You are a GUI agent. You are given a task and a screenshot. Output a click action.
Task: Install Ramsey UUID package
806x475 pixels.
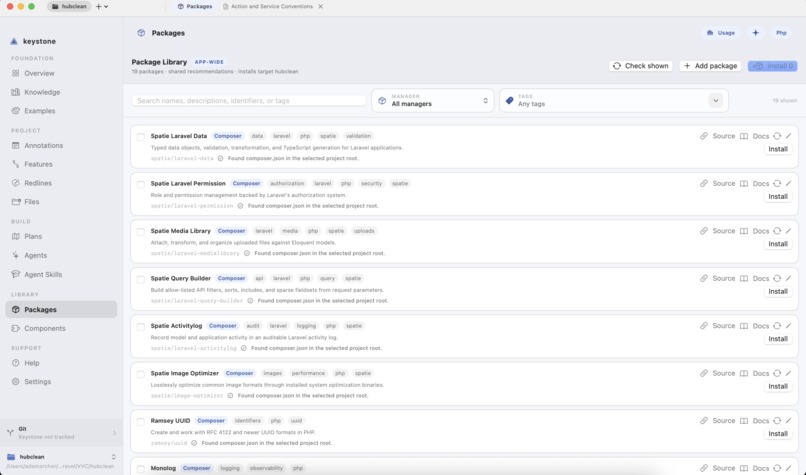(x=778, y=434)
